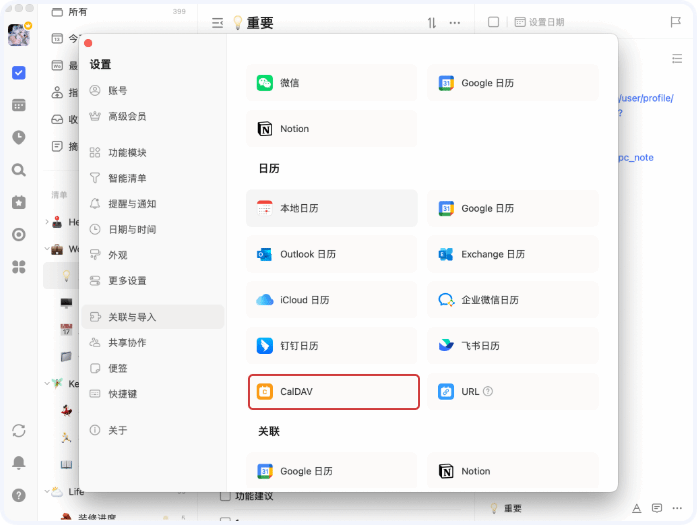Switch to 外观 settings
This screenshot has height=525, width=697.
[118, 255]
